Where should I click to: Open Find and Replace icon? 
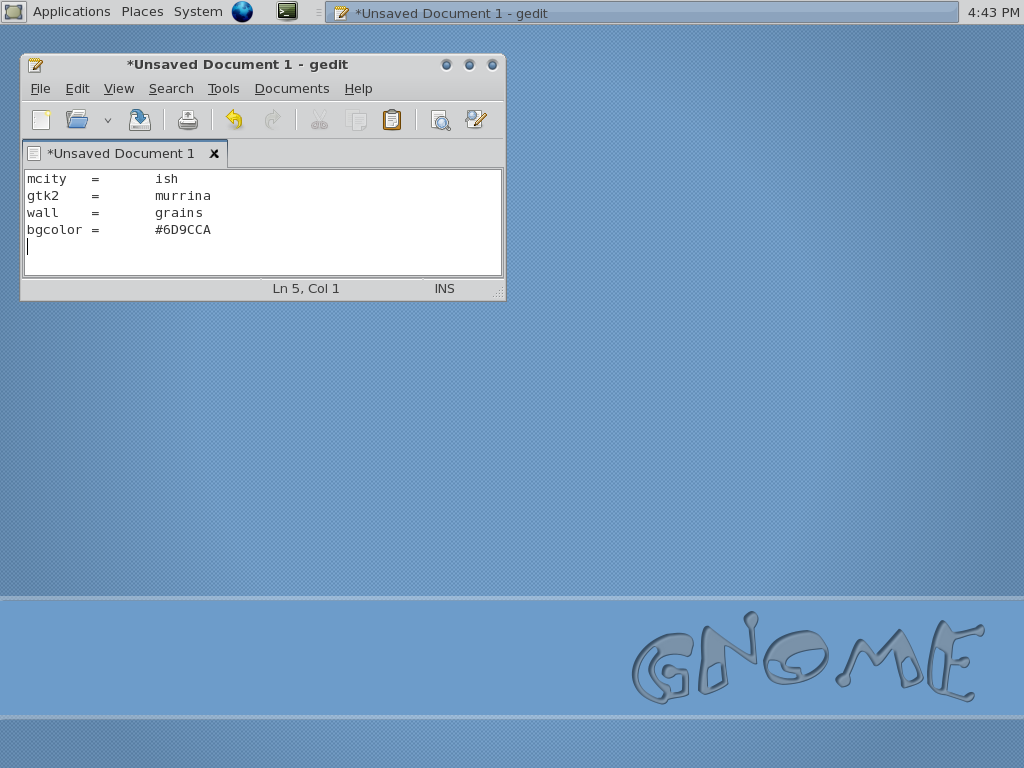coord(476,120)
